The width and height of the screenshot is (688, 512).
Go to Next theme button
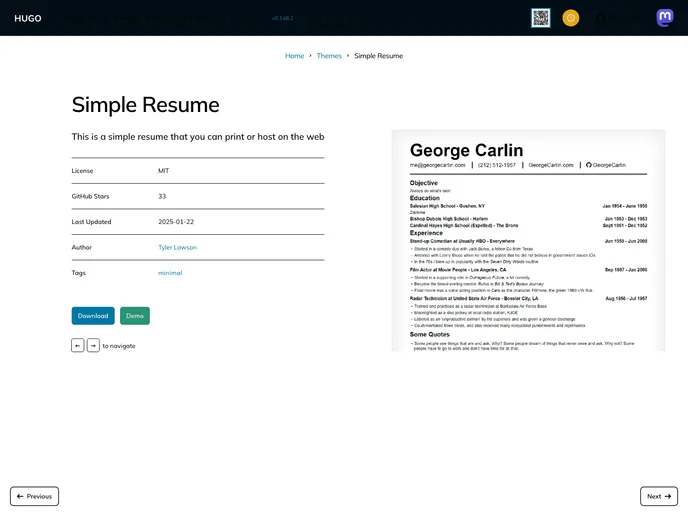click(x=659, y=496)
